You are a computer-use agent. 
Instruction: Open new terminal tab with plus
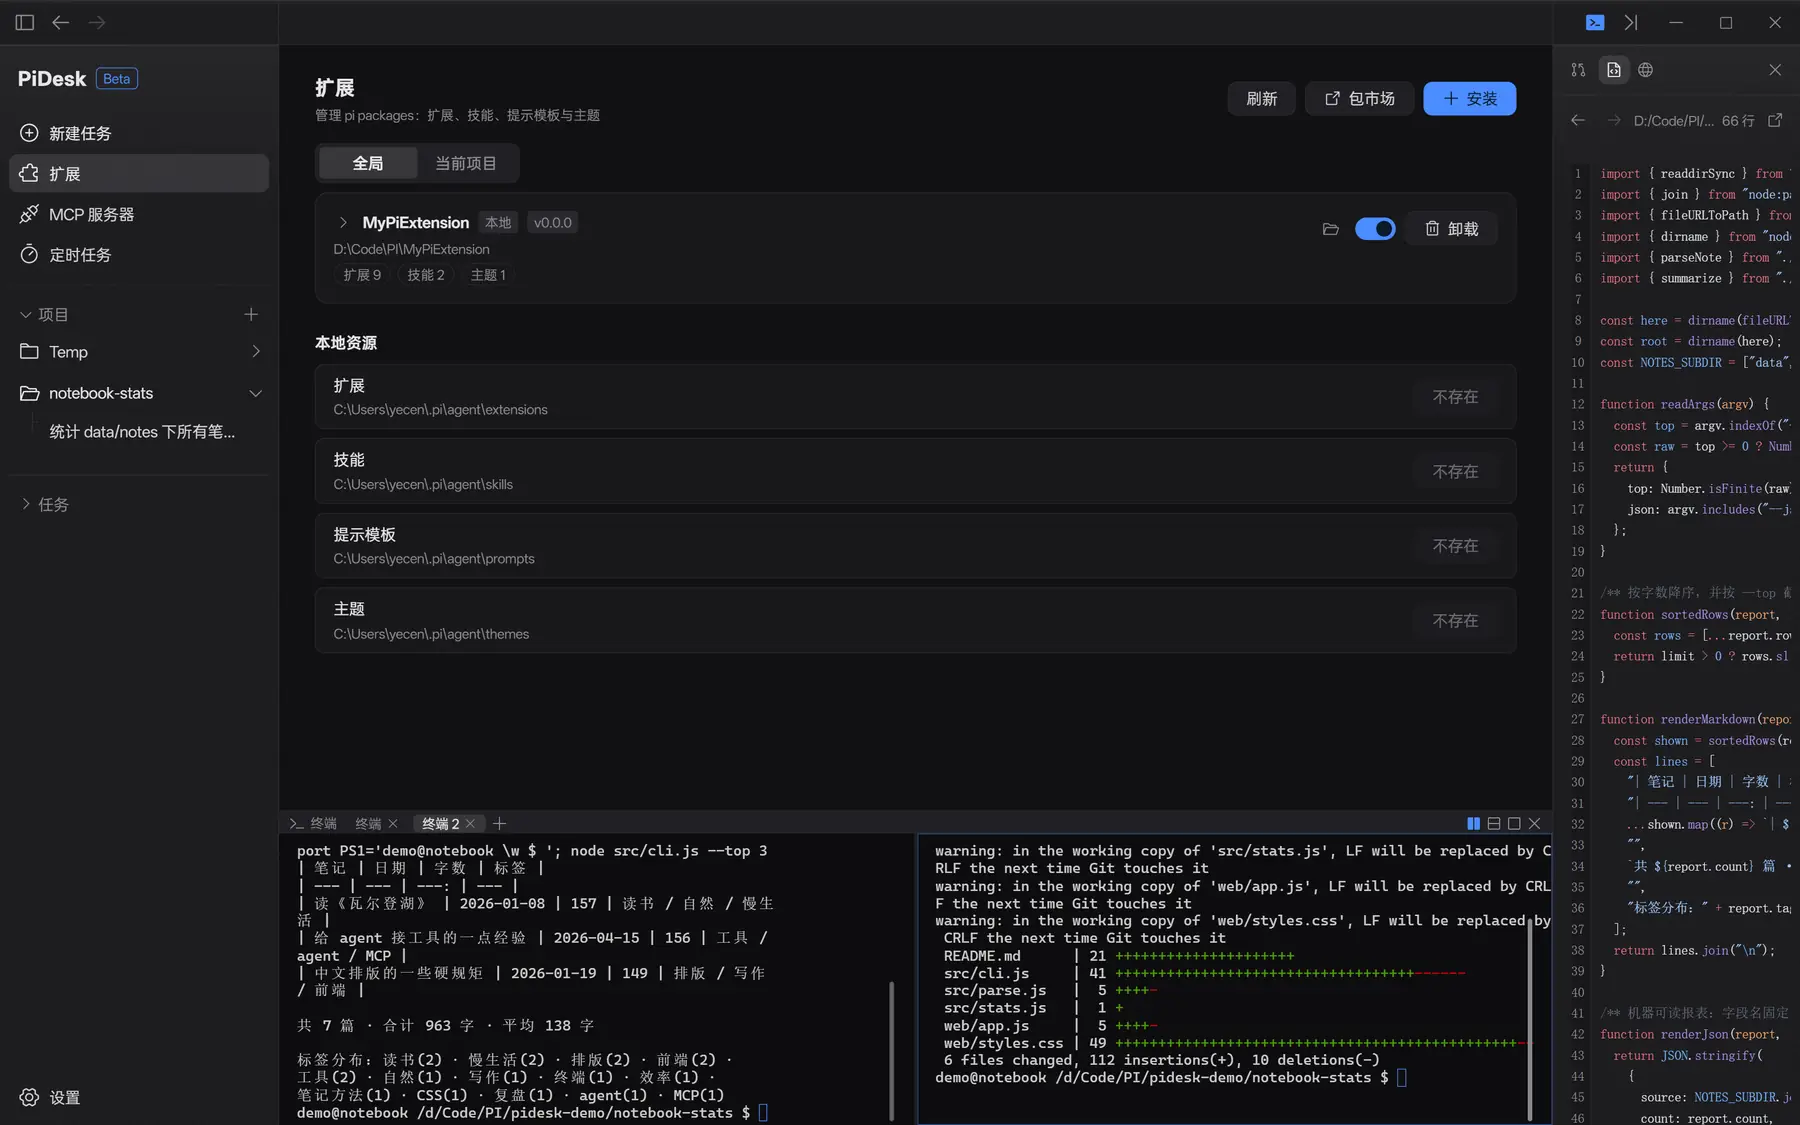tap(499, 824)
